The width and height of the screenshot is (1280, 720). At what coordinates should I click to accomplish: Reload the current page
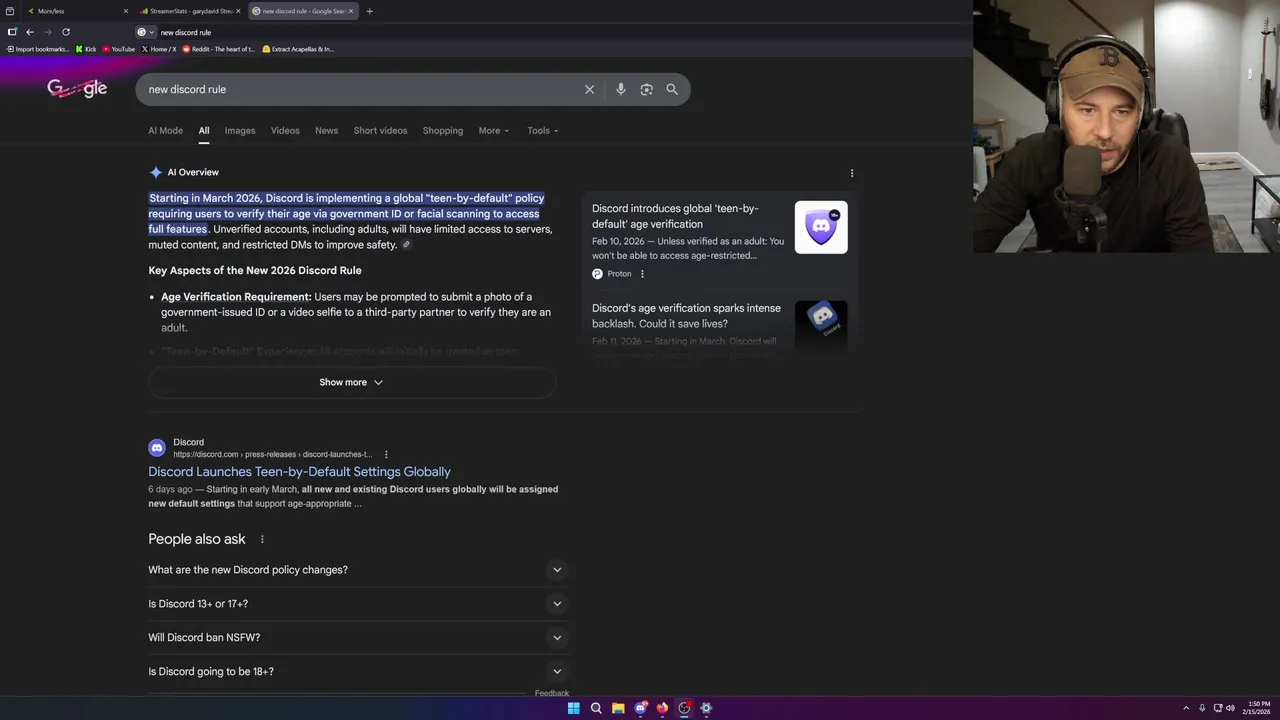[66, 32]
